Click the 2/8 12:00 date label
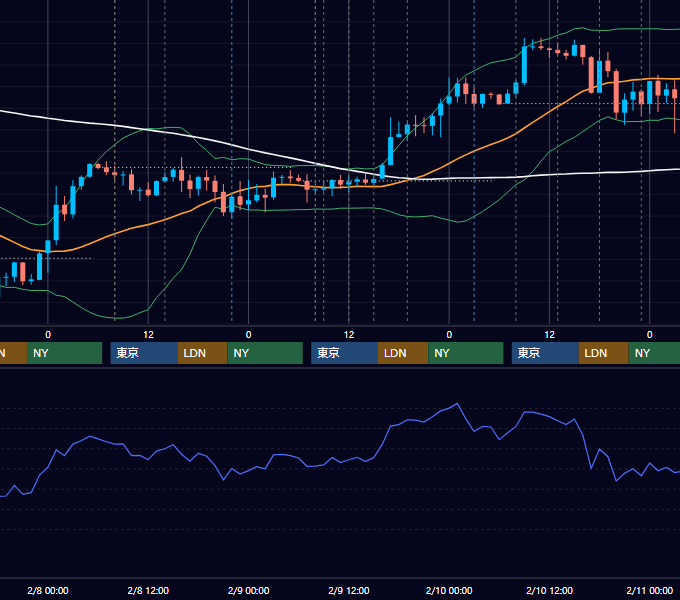The width and height of the screenshot is (680, 600). coord(148,590)
